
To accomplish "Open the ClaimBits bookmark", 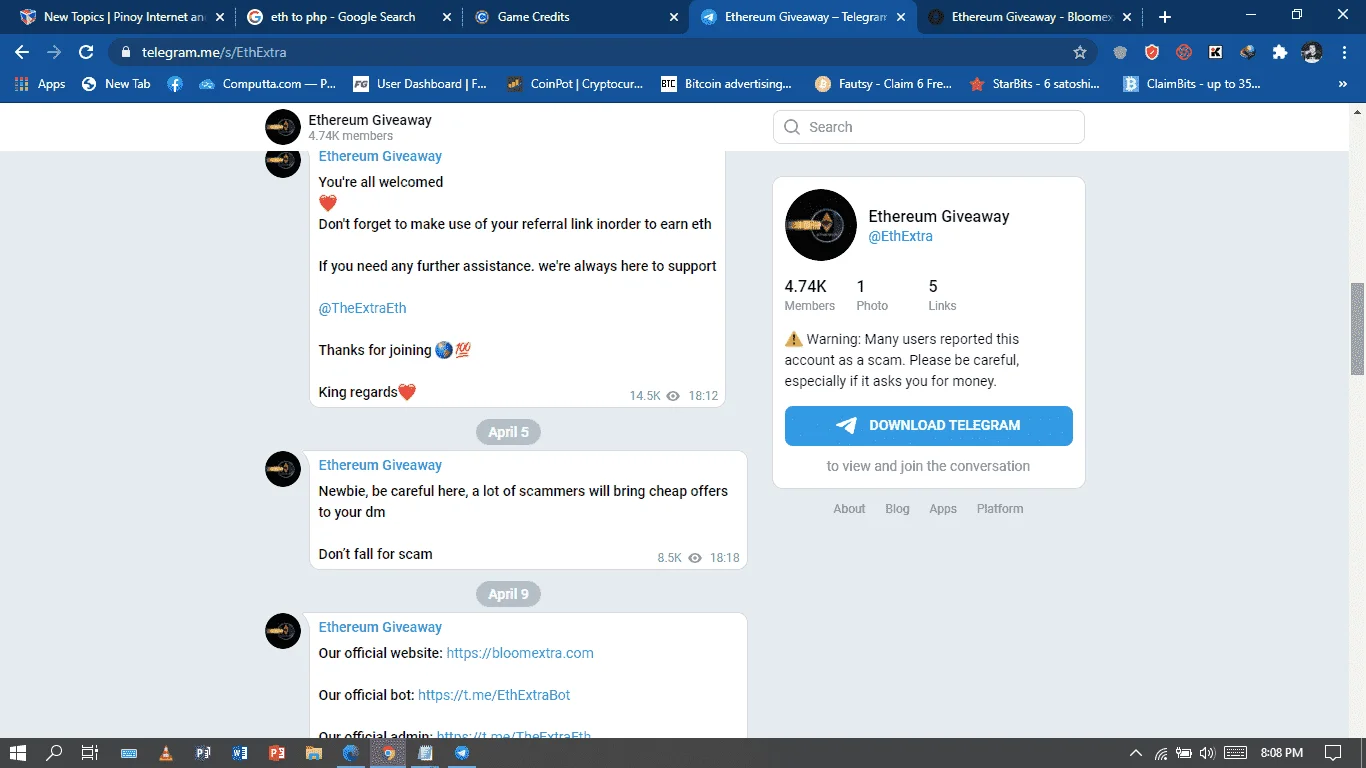I will (1192, 84).
